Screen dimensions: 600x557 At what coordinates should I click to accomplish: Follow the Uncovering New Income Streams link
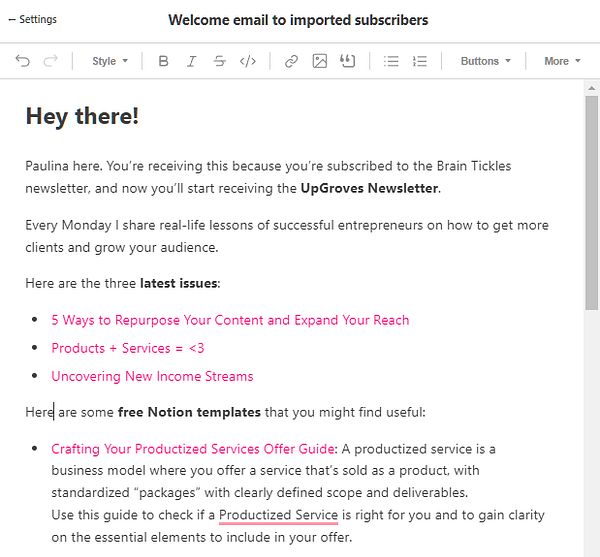152,376
